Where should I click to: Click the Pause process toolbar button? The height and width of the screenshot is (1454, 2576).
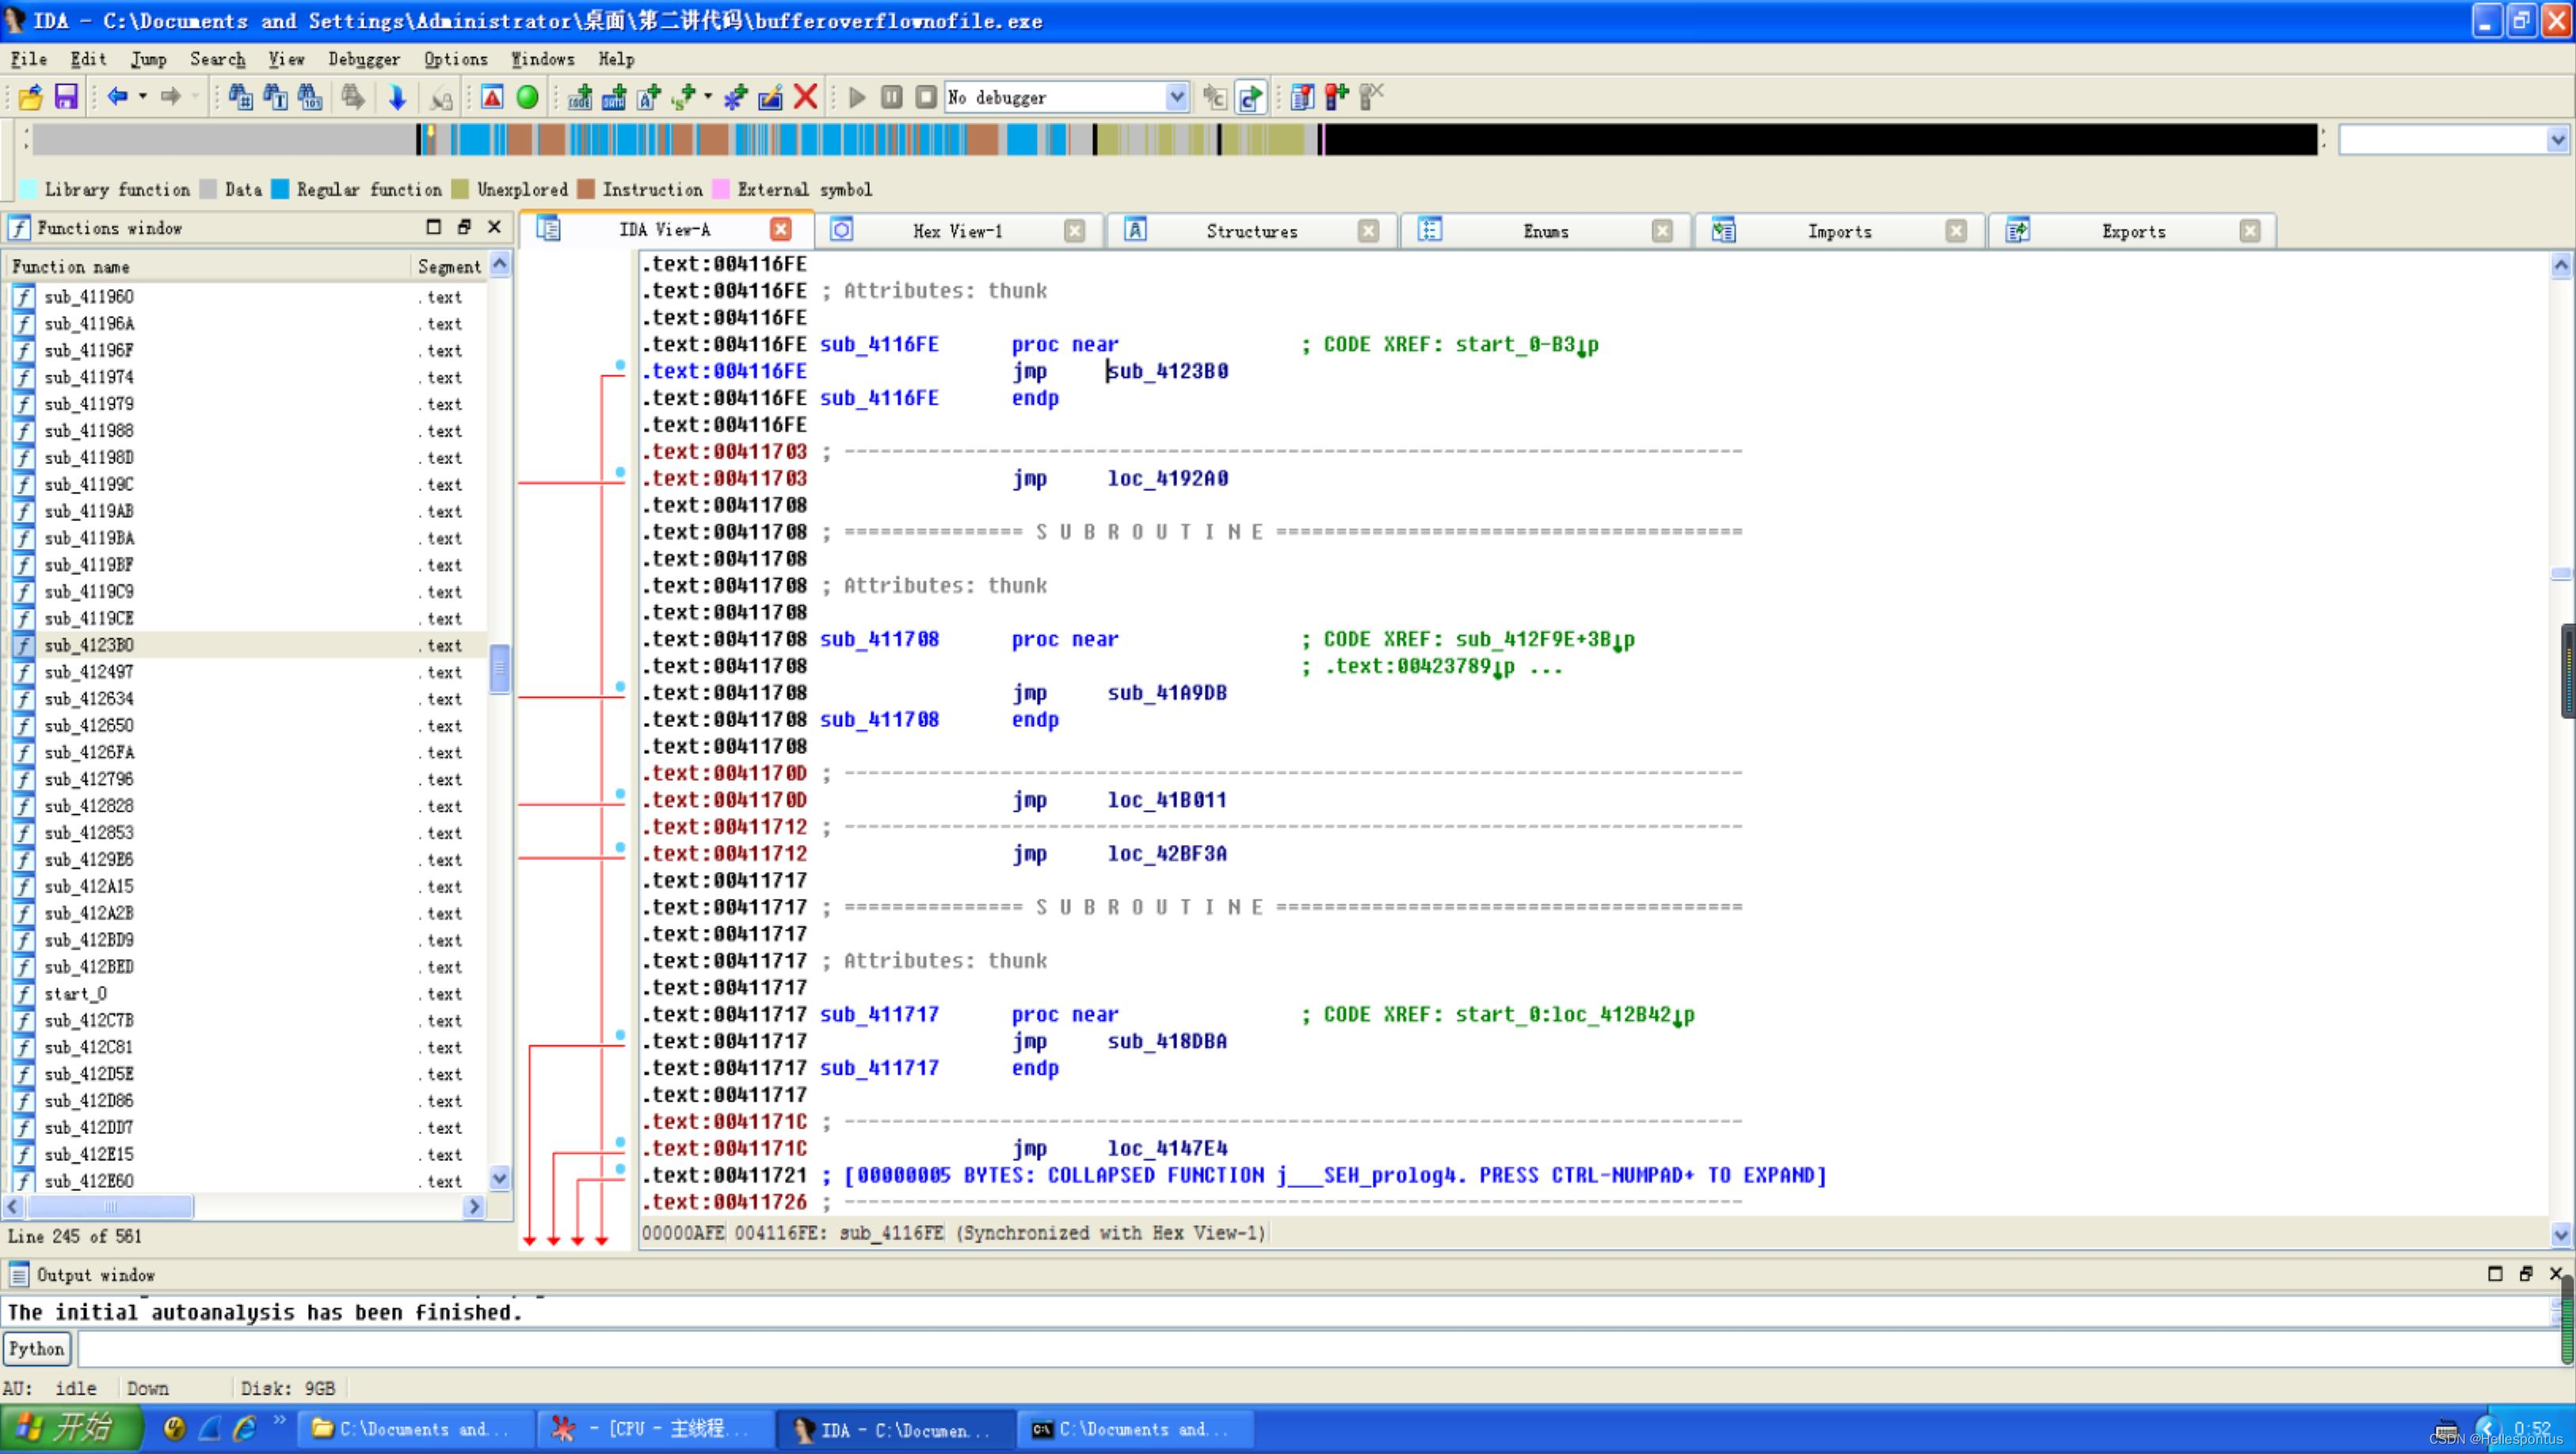[891, 97]
